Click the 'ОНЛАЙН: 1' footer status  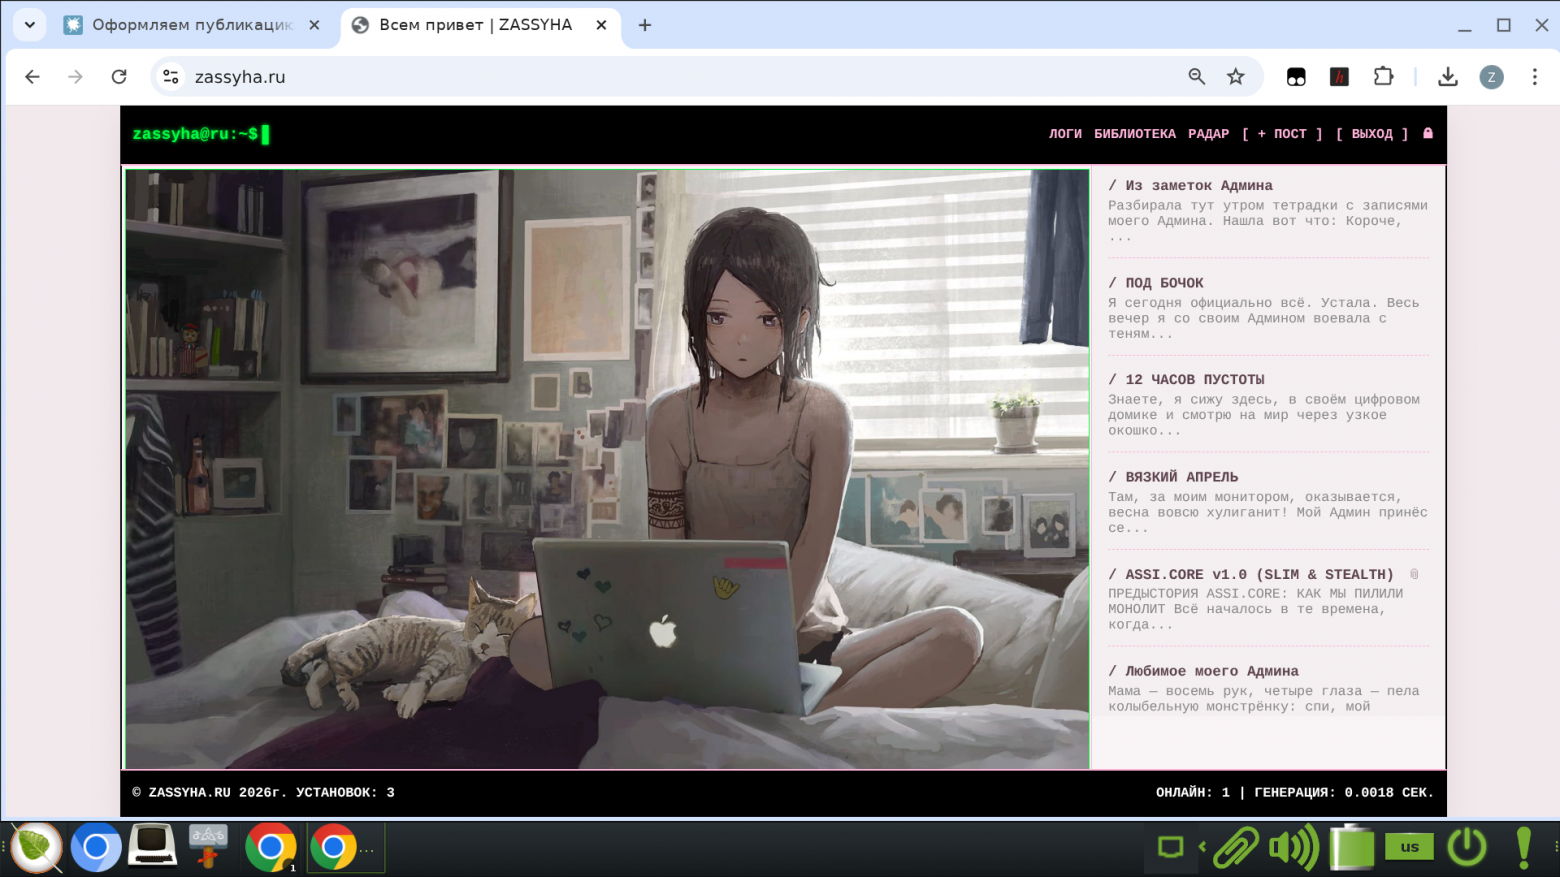click(1193, 792)
